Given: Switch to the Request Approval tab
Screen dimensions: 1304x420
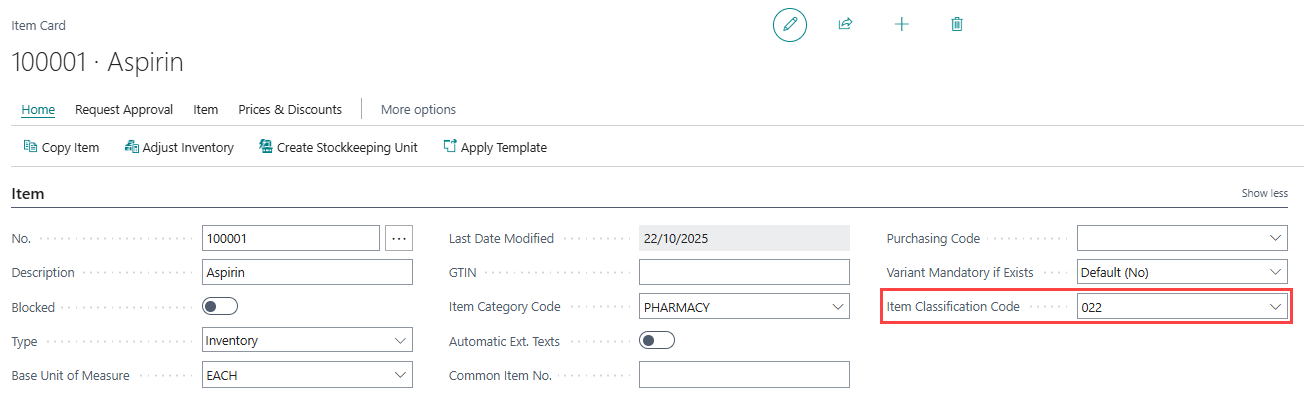Looking at the screenshot, I should pos(124,109).
